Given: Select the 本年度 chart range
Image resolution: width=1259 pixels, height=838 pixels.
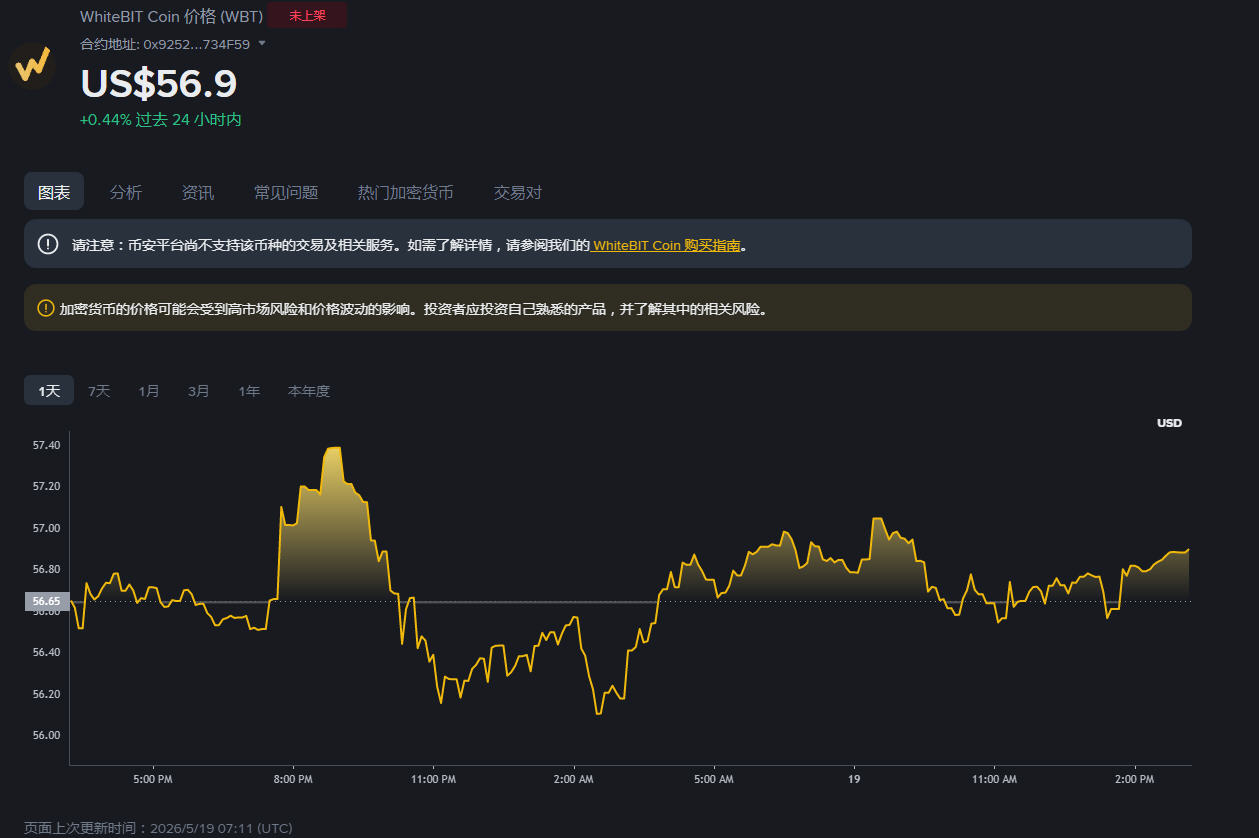Looking at the screenshot, I should [x=309, y=391].
